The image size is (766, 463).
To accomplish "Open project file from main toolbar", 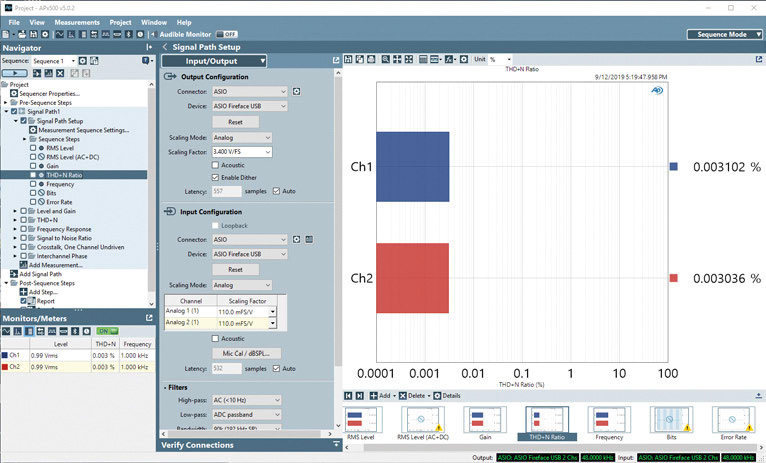I will coord(22,34).
